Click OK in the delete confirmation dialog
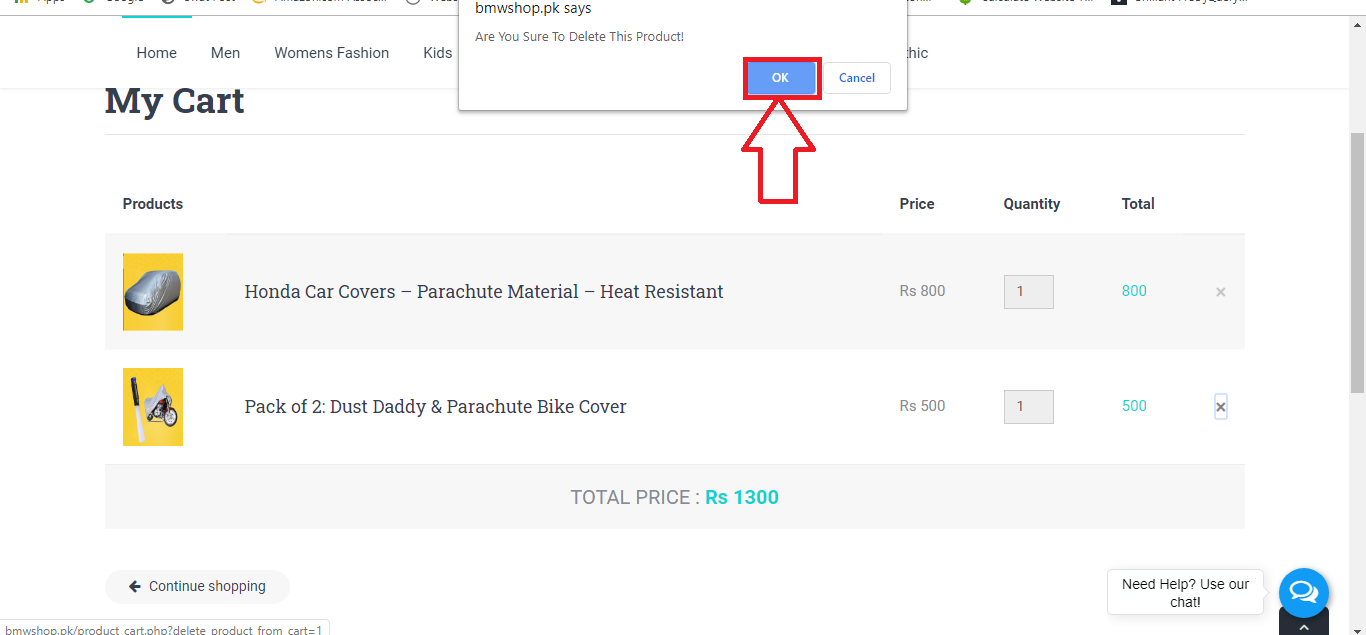The height and width of the screenshot is (635, 1366). click(780, 78)
